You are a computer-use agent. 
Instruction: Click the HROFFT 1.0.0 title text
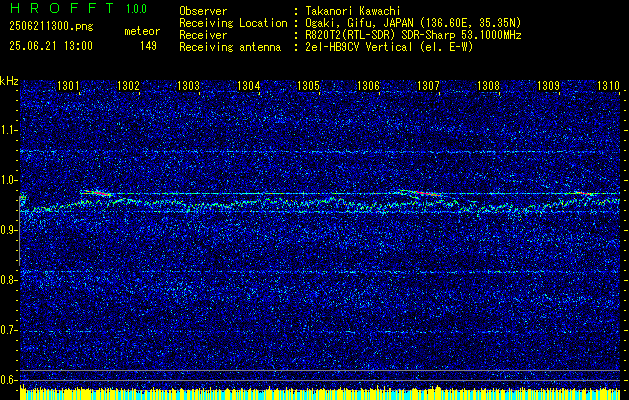click(78, 8)
